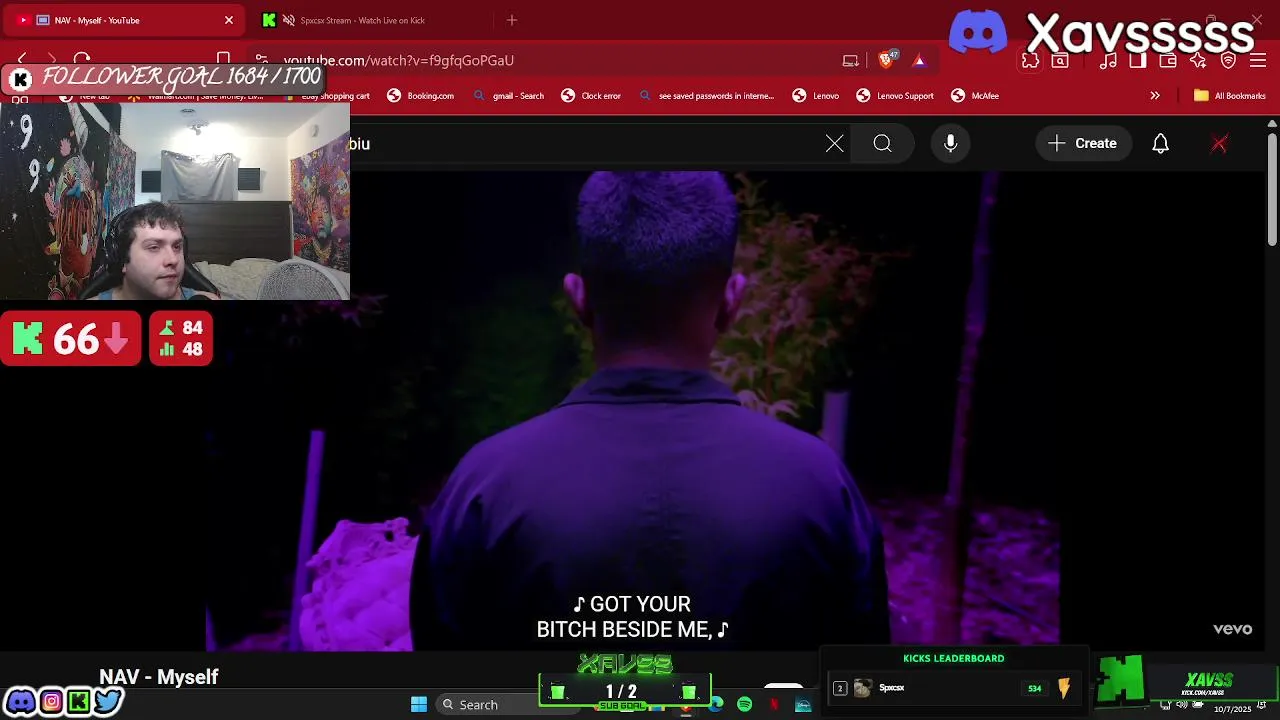Close the NAV - Myself YouTube tab
This screenshot has height=720, width=1280.
pos(229,20)
